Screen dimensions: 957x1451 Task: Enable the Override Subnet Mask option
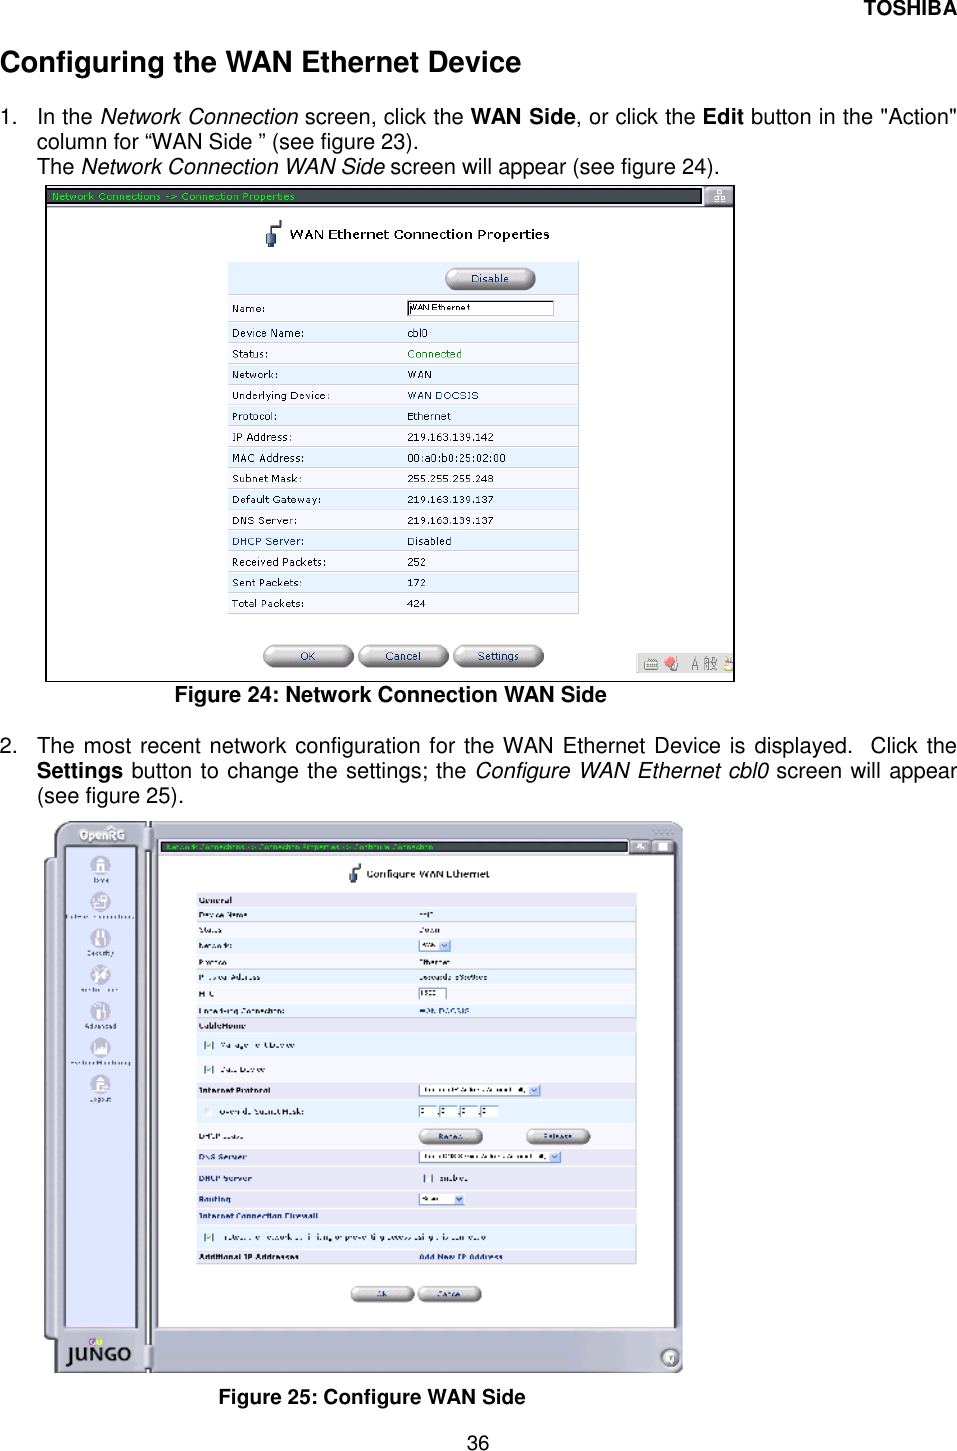[x=208, y=1111]
